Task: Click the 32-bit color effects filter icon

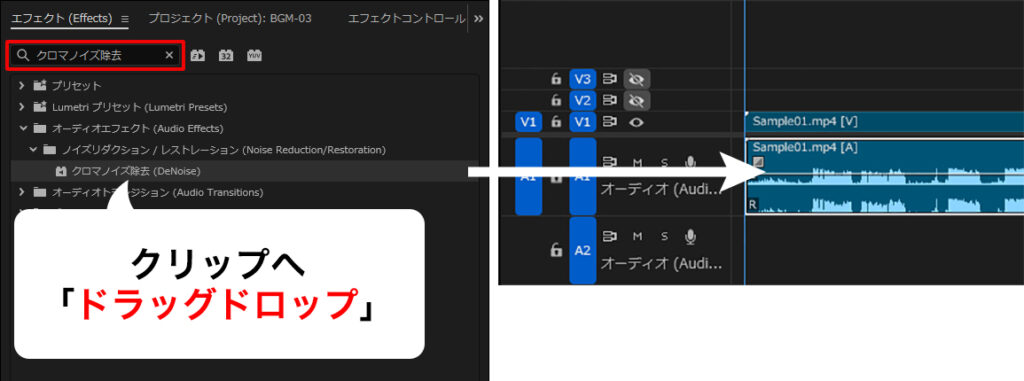Action: 226,56
